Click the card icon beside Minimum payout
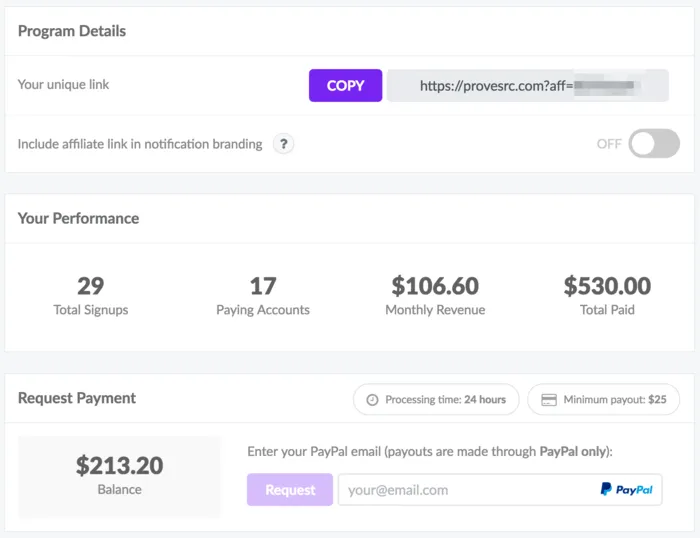 549,399
